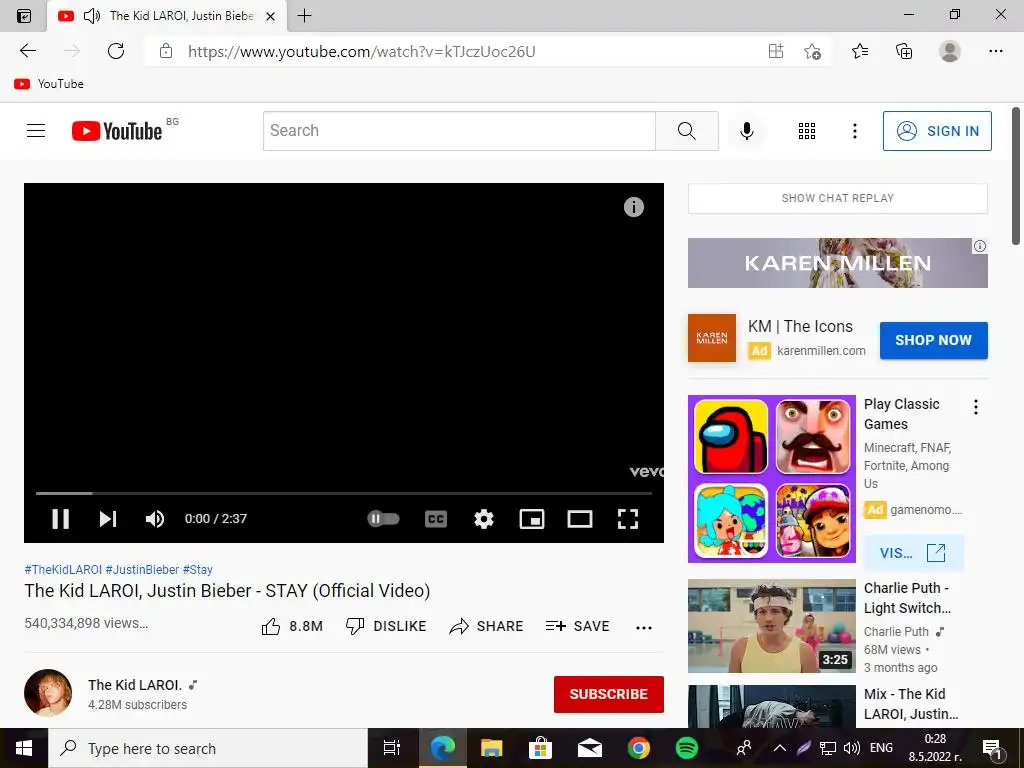Switch to theater mode
Screen dimensions: 1024x768
coord(579,519)
